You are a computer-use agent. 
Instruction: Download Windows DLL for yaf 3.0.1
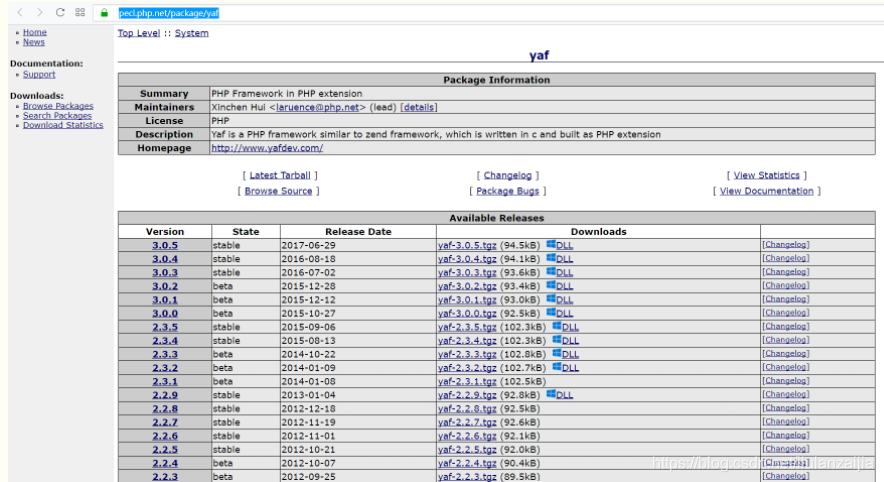tap(560, 300)
